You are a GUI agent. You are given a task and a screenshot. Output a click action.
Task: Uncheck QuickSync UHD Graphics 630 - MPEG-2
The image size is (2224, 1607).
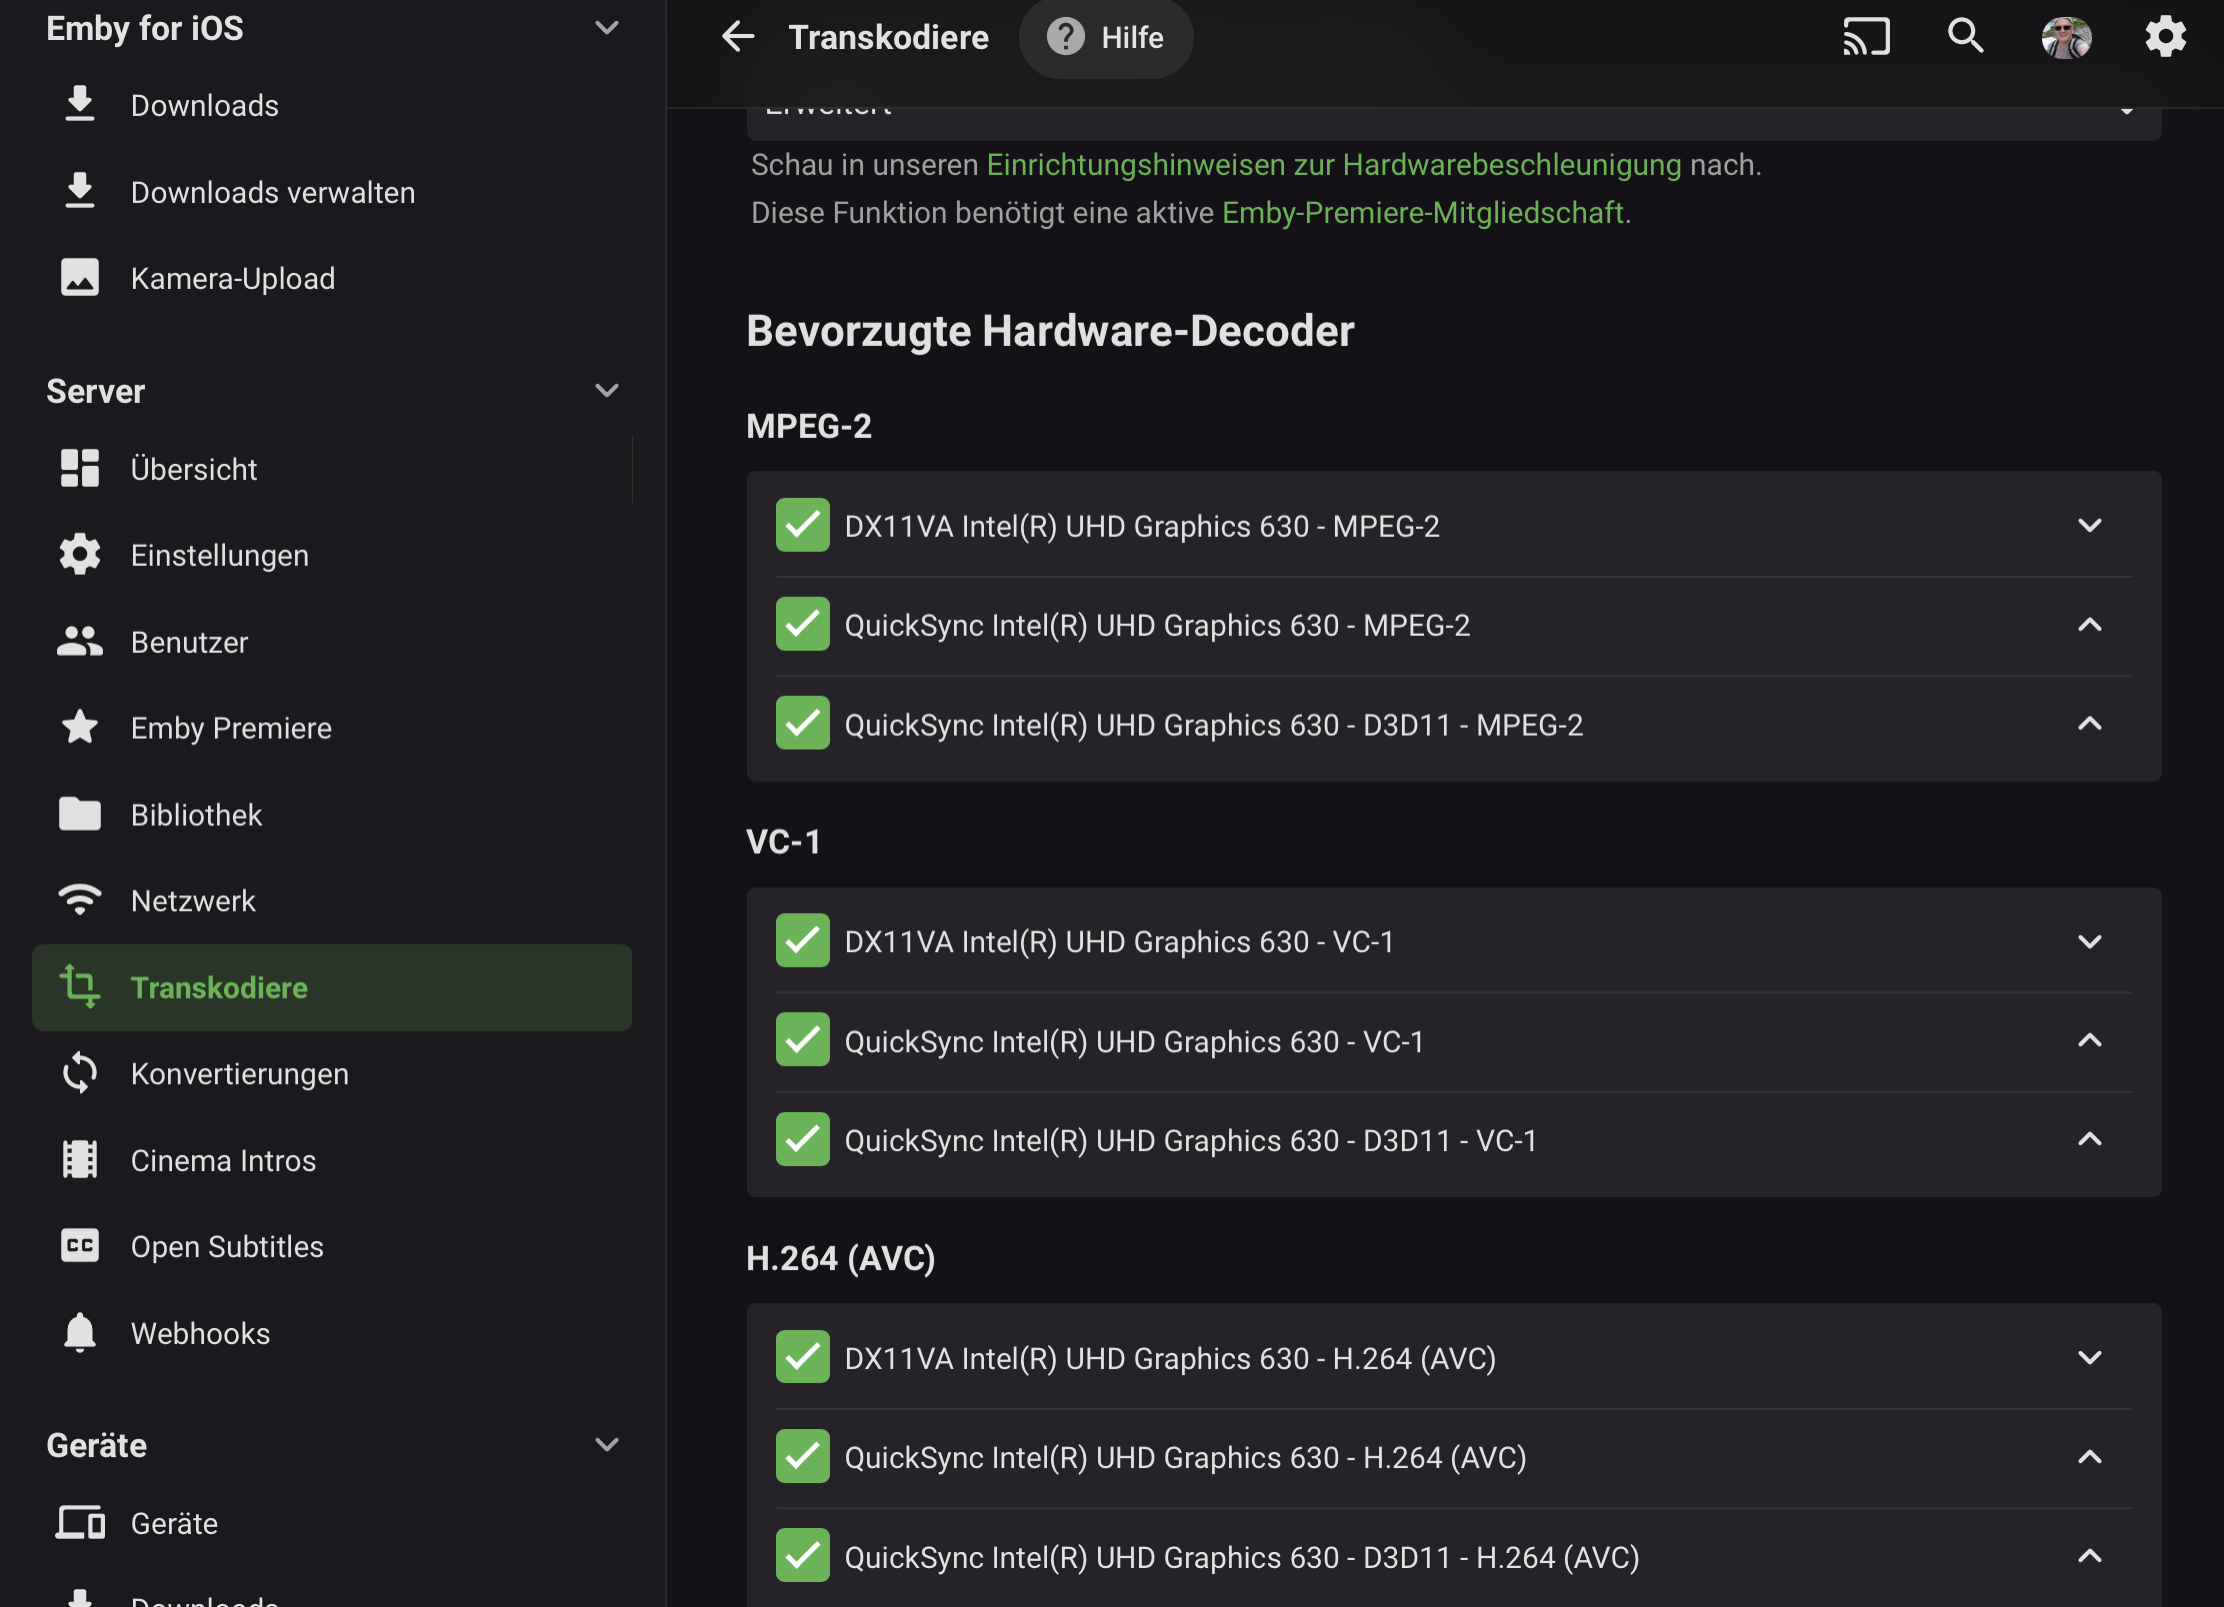802,624
